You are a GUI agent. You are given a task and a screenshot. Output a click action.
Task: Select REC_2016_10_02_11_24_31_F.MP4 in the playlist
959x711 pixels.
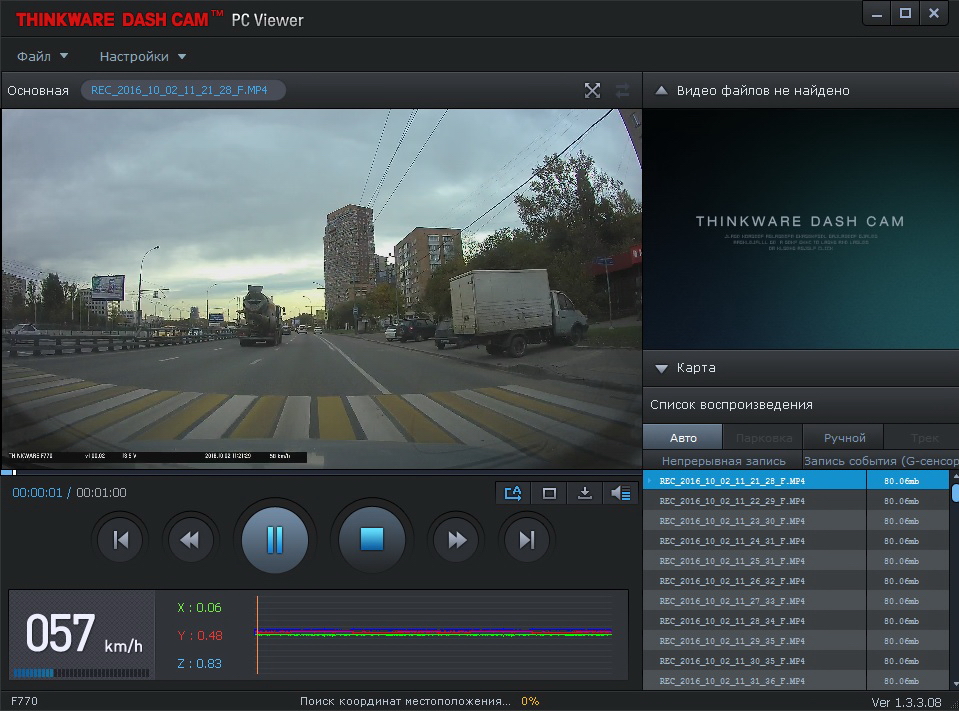(796, 541)
